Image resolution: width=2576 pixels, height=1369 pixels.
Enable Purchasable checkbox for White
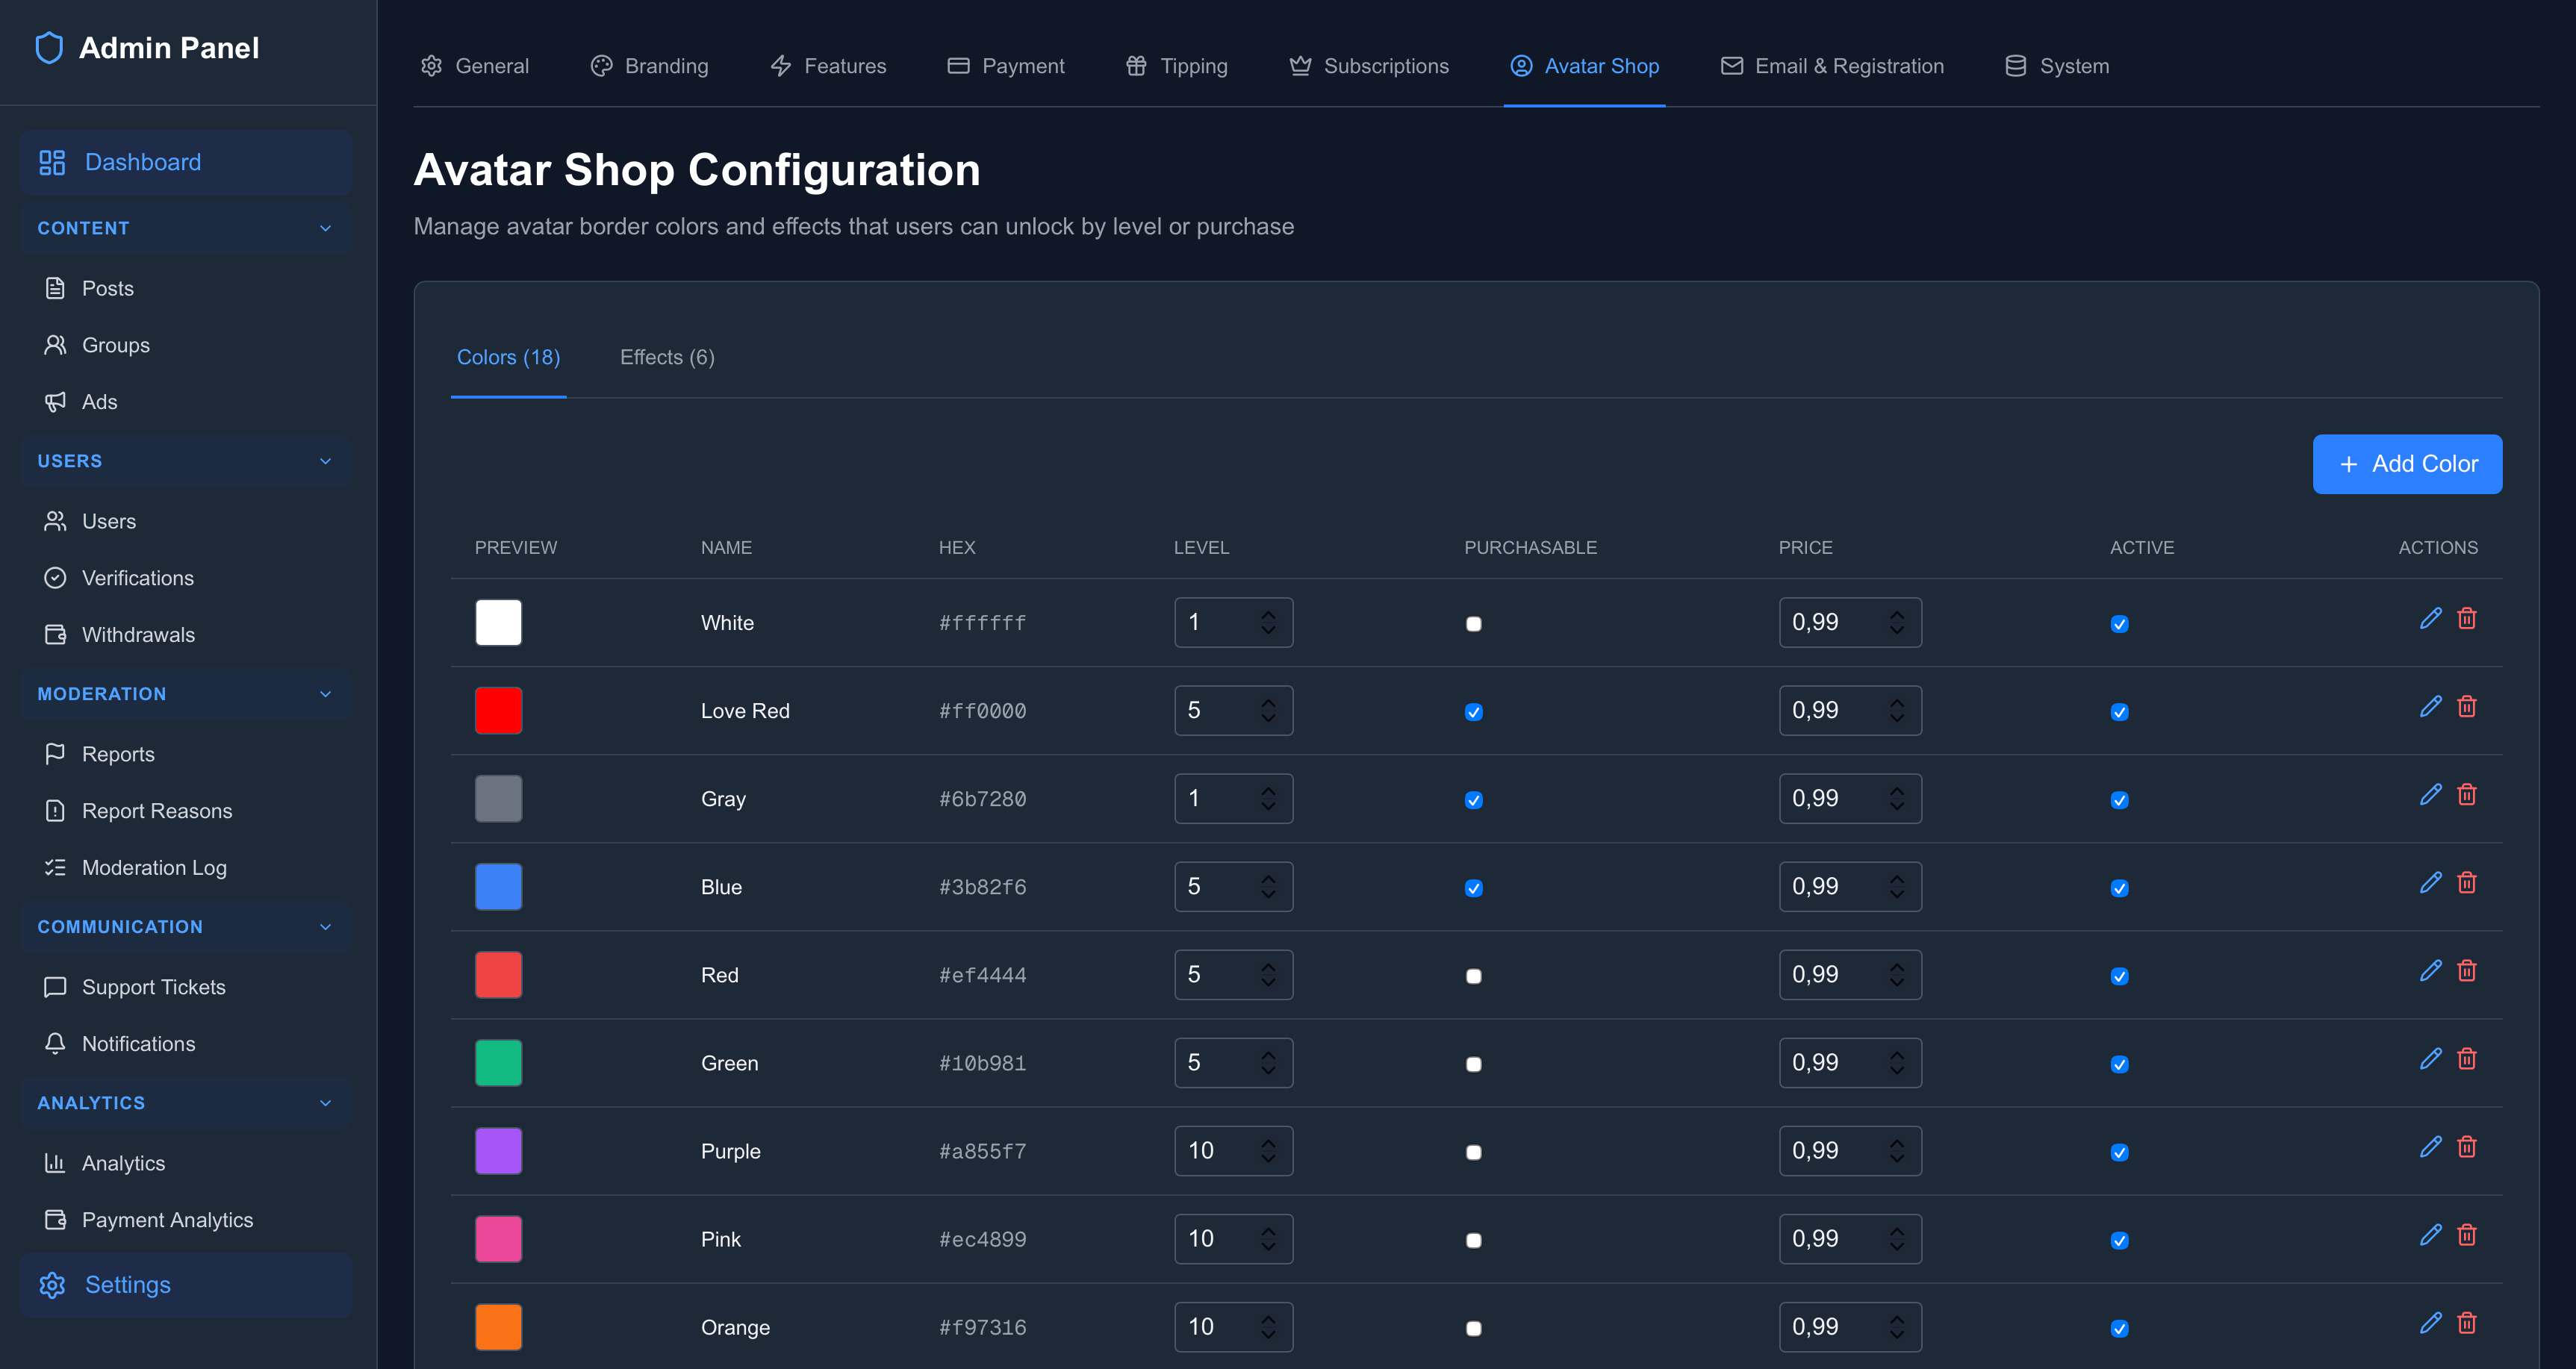click(1473, 624)
